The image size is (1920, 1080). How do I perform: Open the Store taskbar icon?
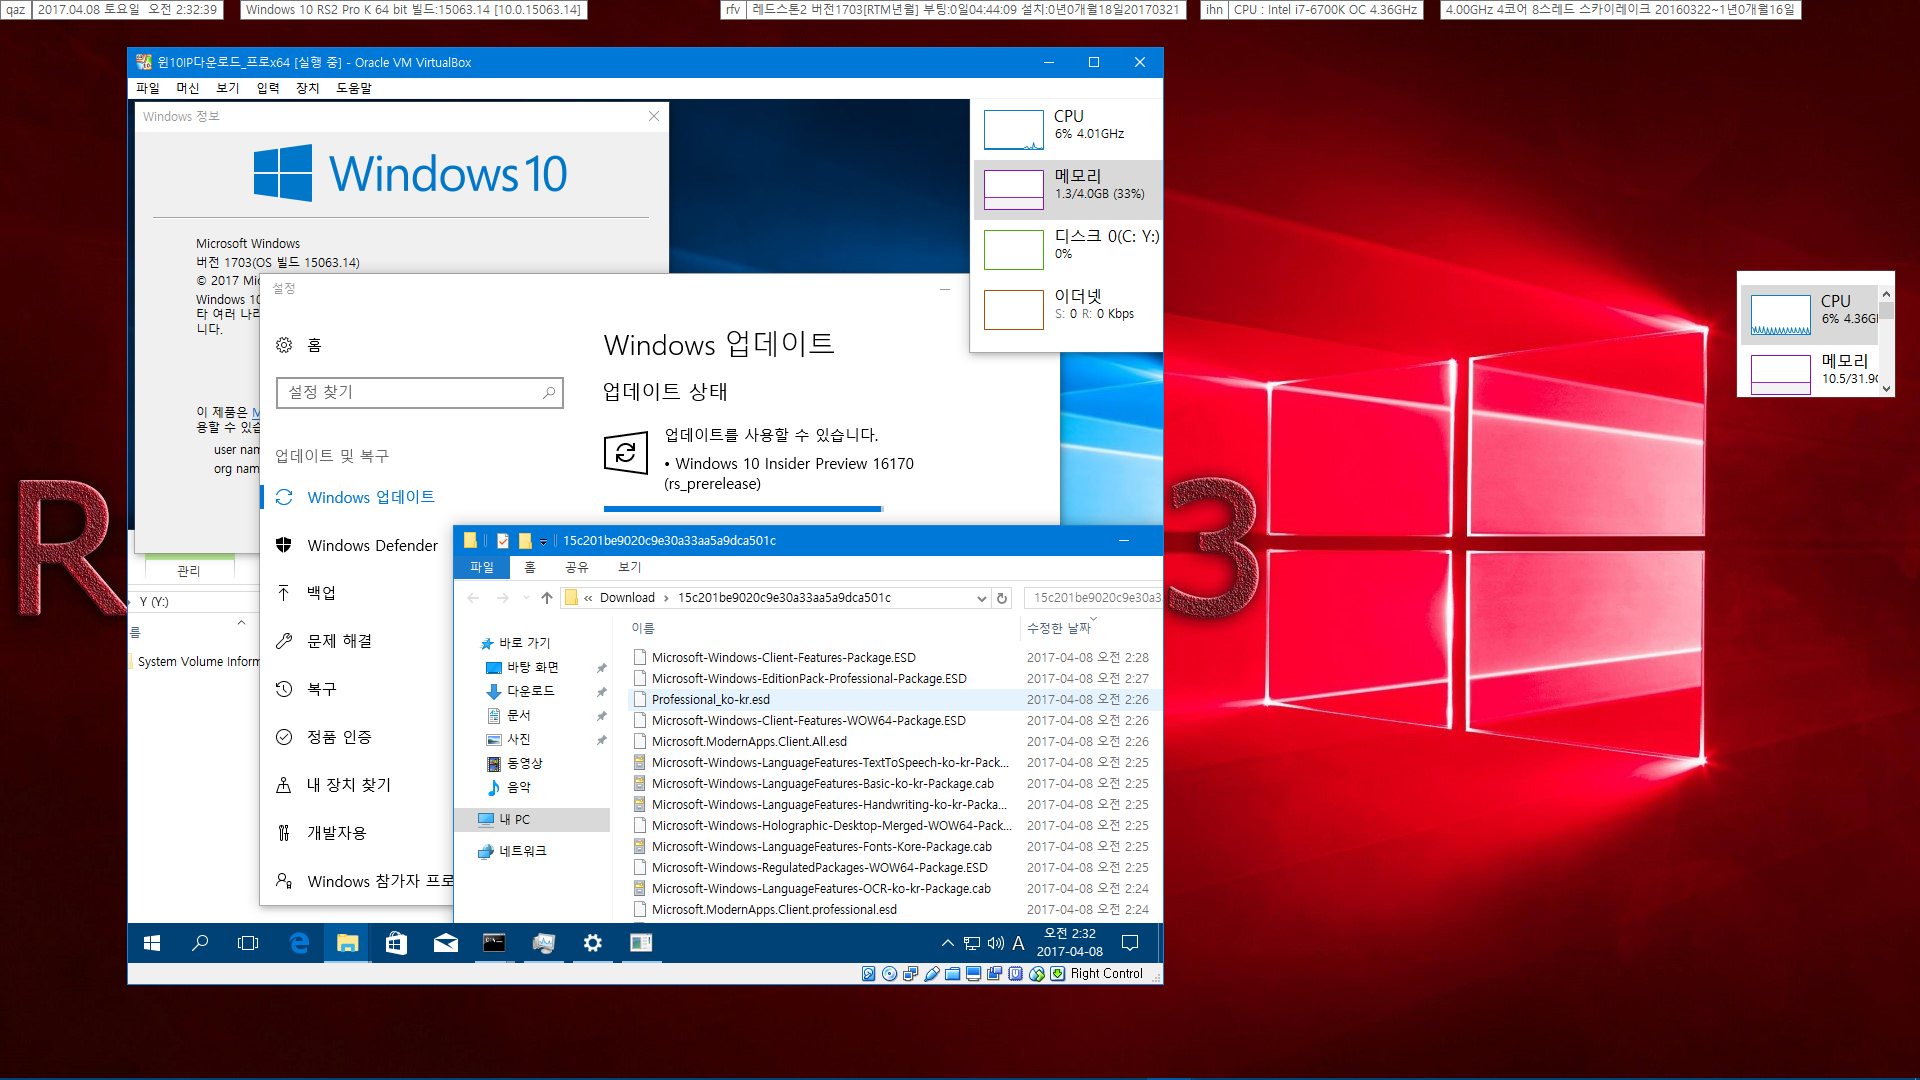tap(396, 943)
